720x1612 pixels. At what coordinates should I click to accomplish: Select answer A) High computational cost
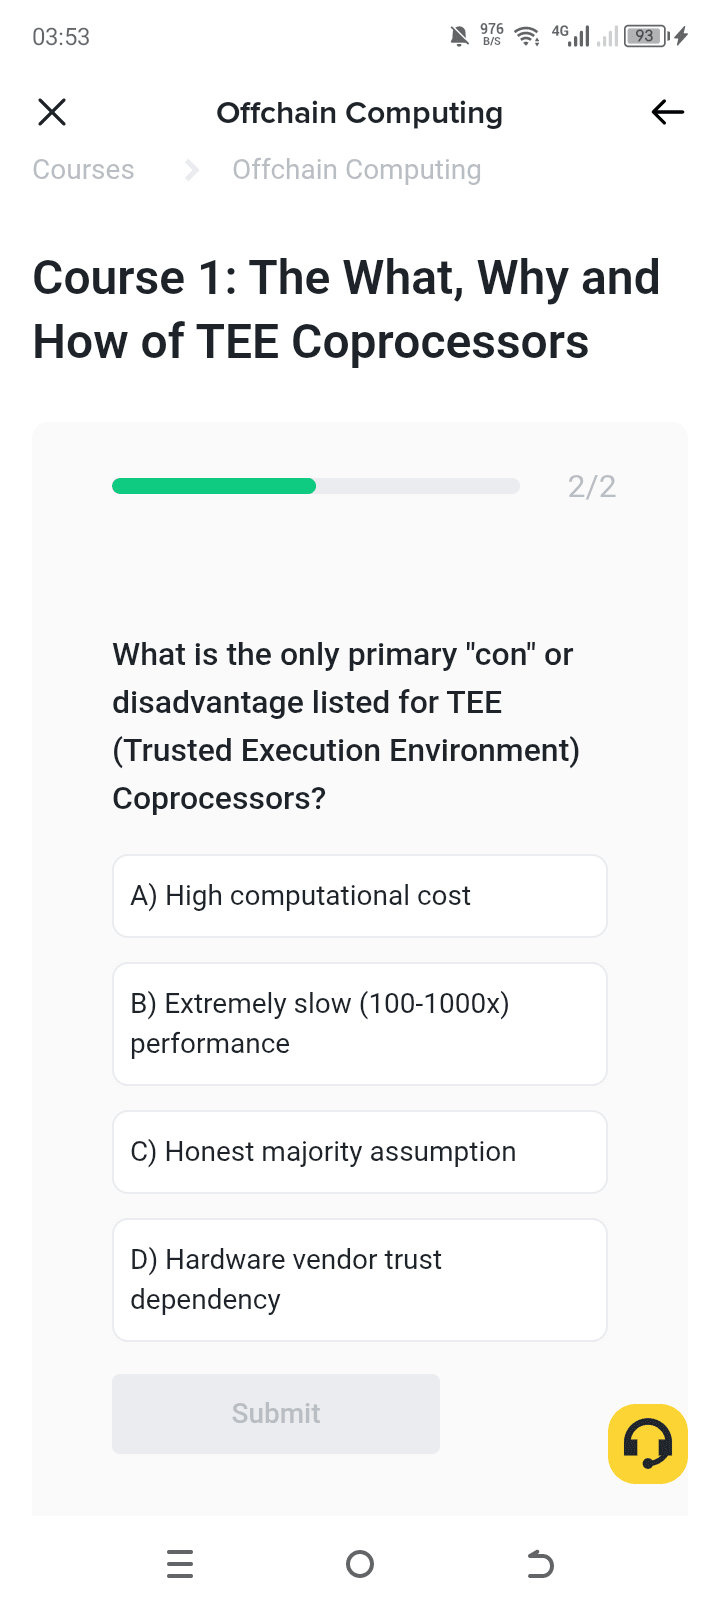click(x=360, y=896)
